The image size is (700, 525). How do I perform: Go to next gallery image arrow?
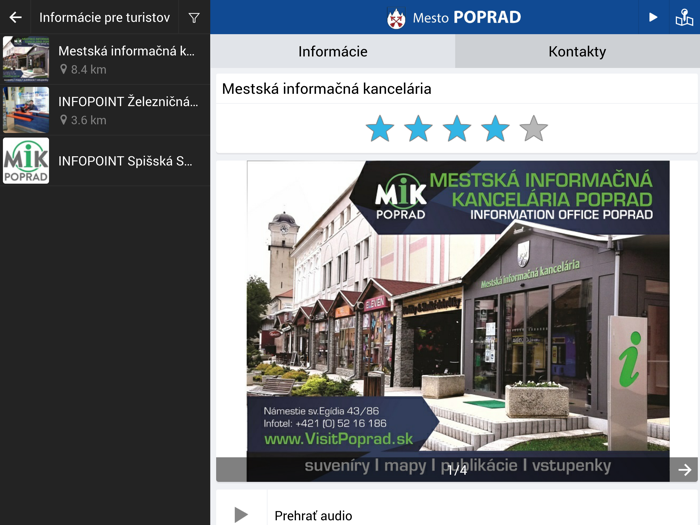(x=684, y=470)
